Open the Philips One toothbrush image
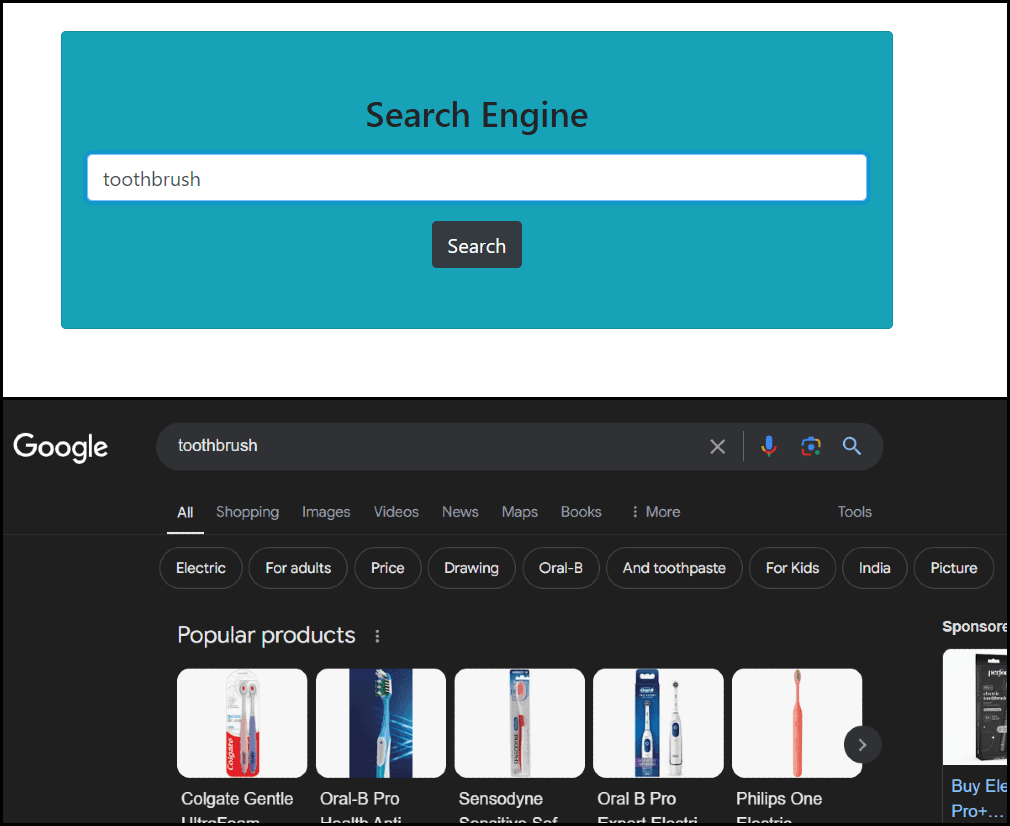The height and width of the screenshot is (826, 1010). pos(797,723)
